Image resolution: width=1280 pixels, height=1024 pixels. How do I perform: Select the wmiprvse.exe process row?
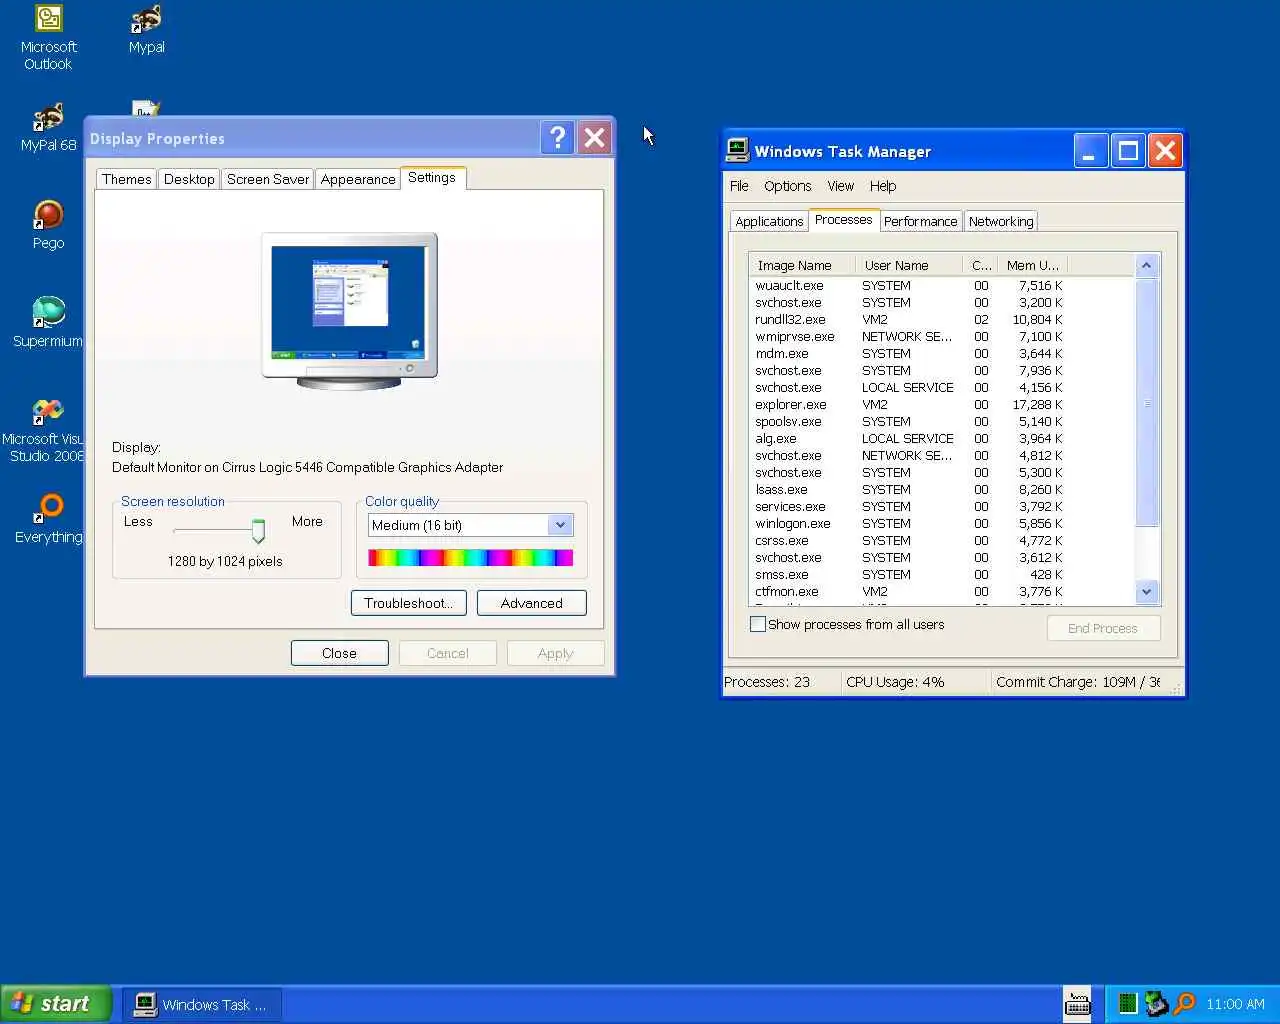click(x=942, y=337)
